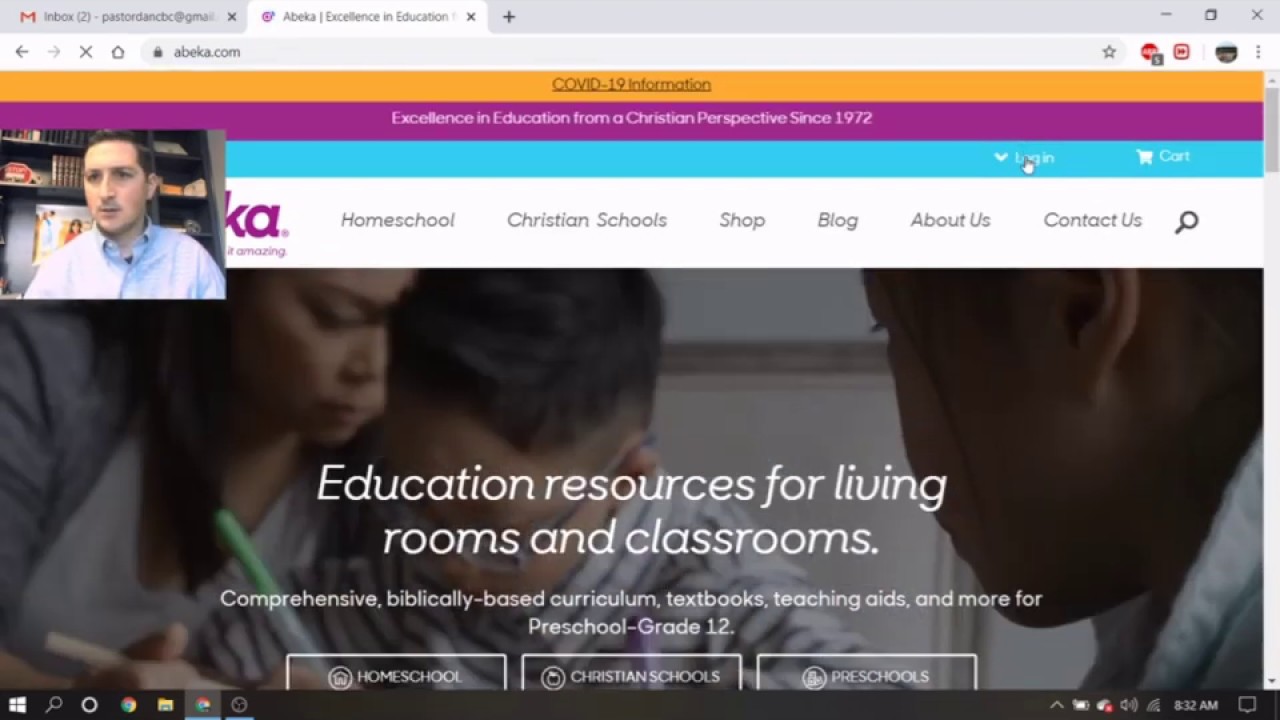Stop loading the page with X button
Viewport: 1280px width, 720px height.
[86, 52]
